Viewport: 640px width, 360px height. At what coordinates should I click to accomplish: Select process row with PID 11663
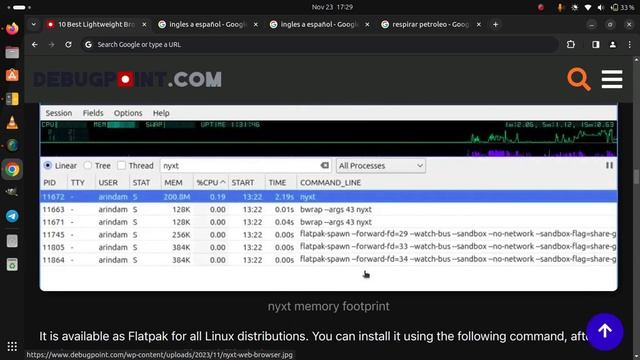pyautogui.click(x=329, y=209)
